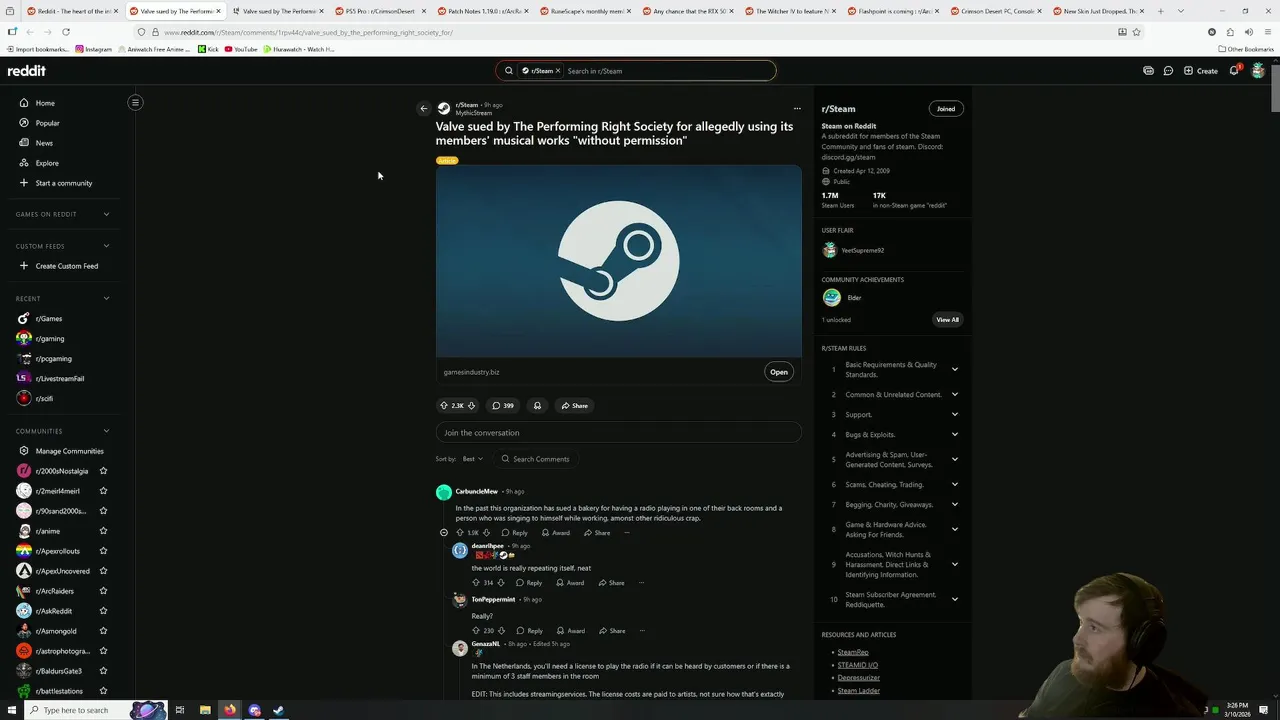The height and width of the screenshot is (720, 1280).
Task: Switch to RuneScape's monthly tab
Action: click(x=586, y=11)
